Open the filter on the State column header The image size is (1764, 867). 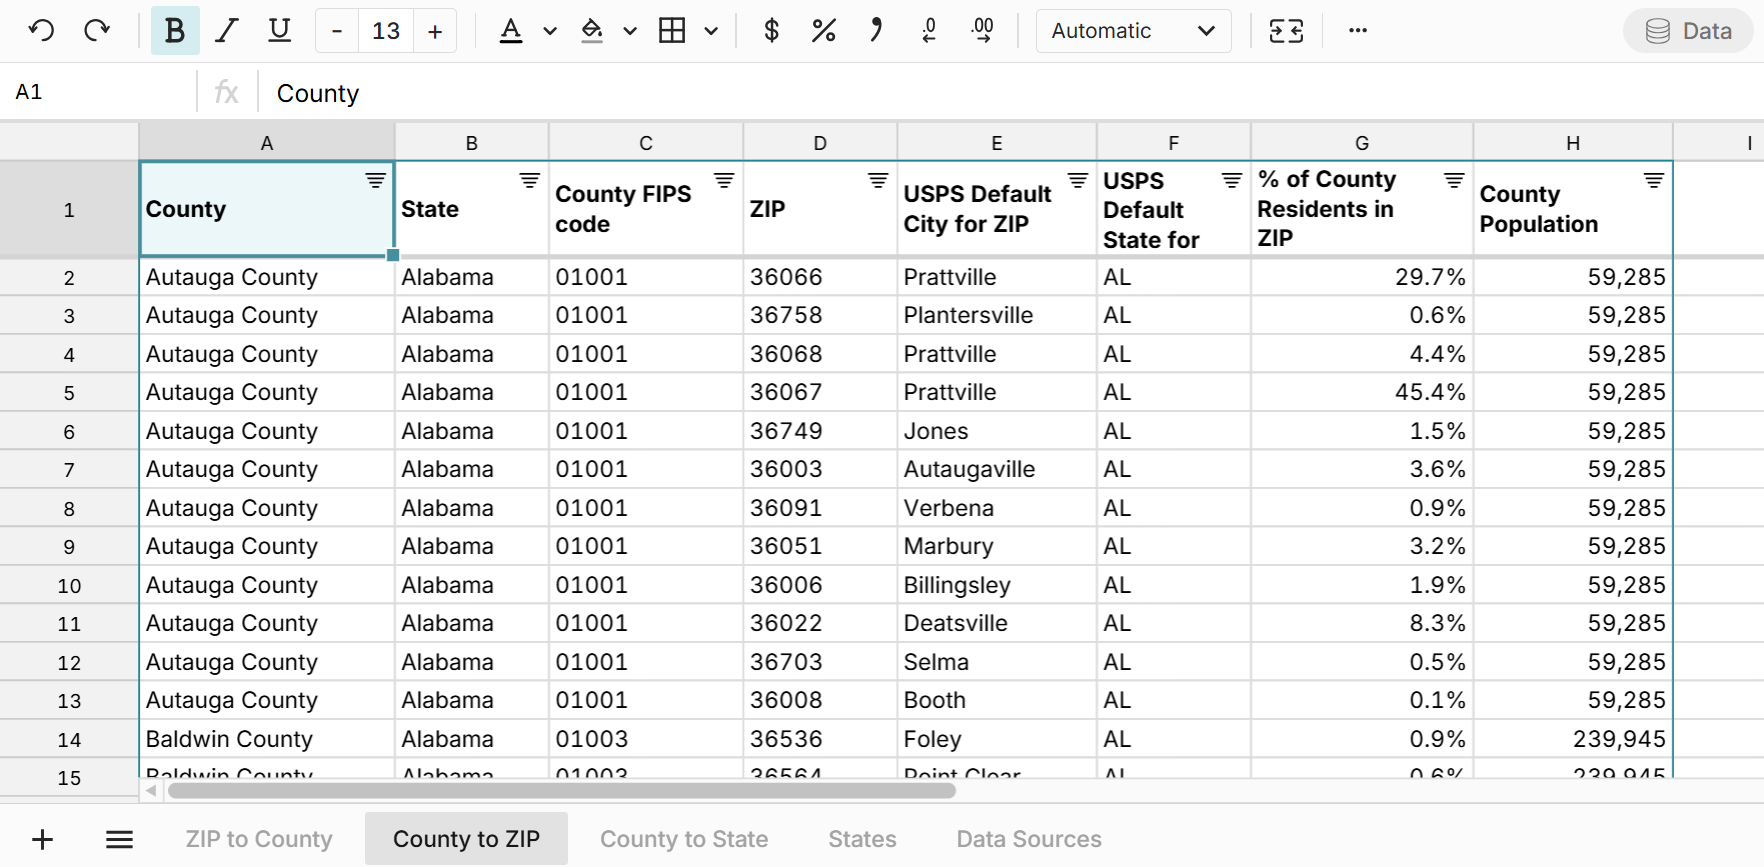[x=529, y=180]
